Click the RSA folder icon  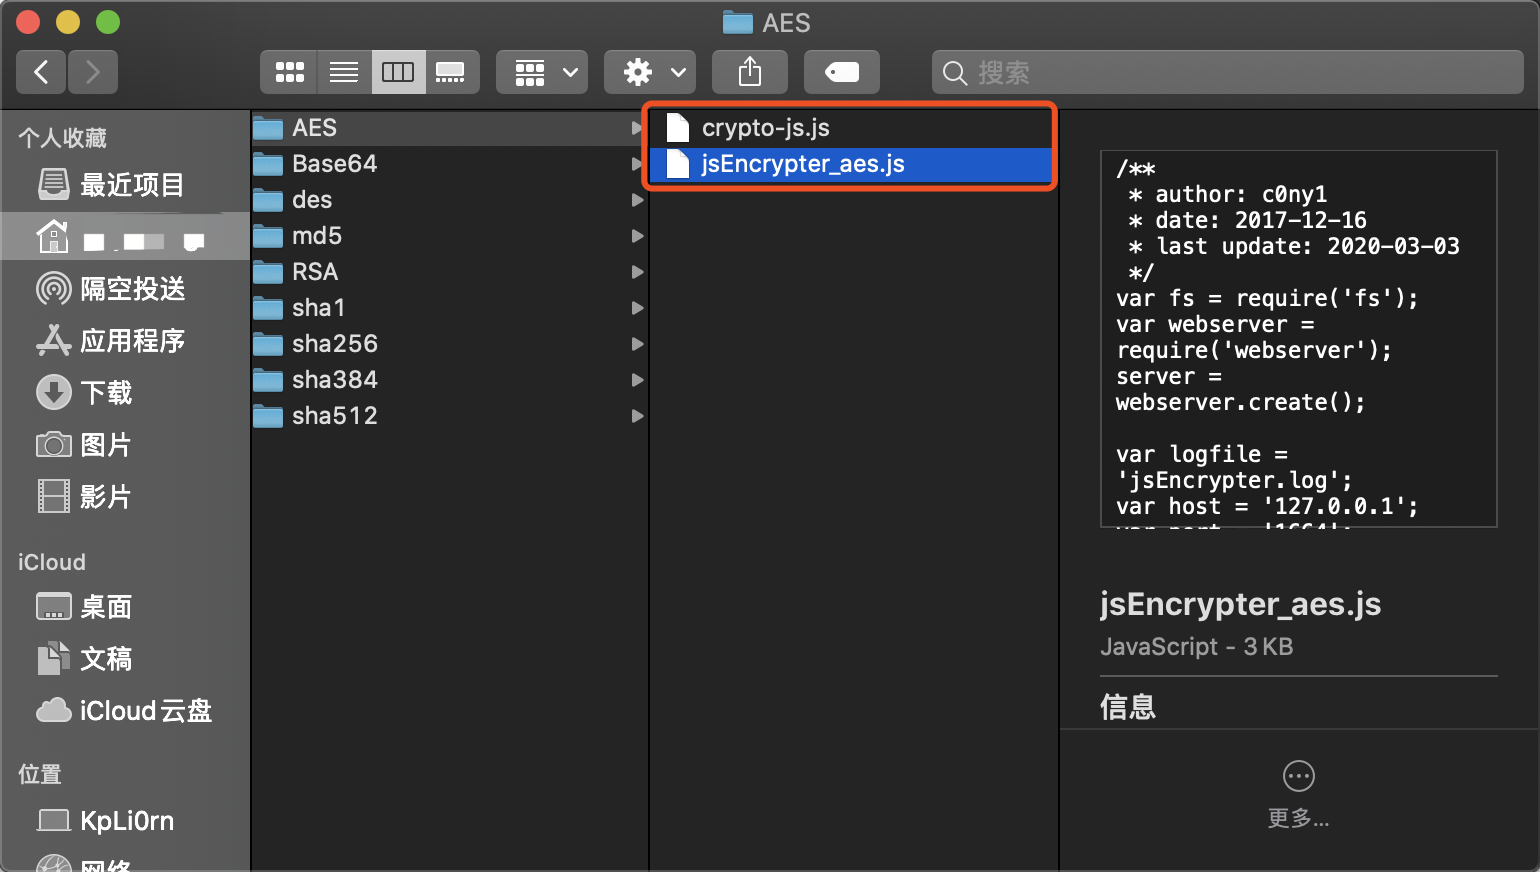point(268,272)
